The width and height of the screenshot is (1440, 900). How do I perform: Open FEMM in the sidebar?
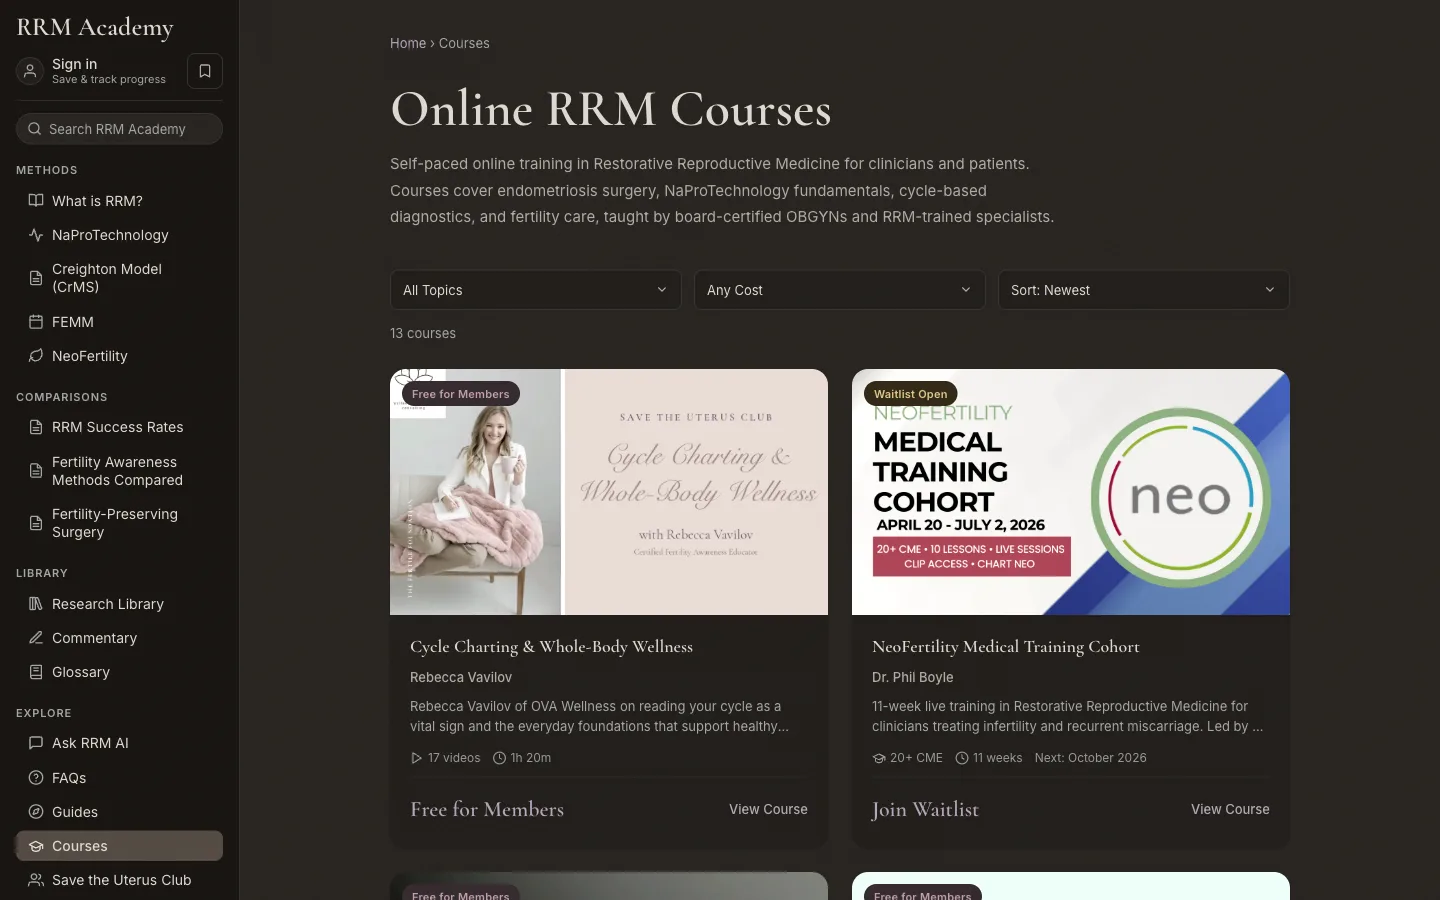click(x=119, y=322)
